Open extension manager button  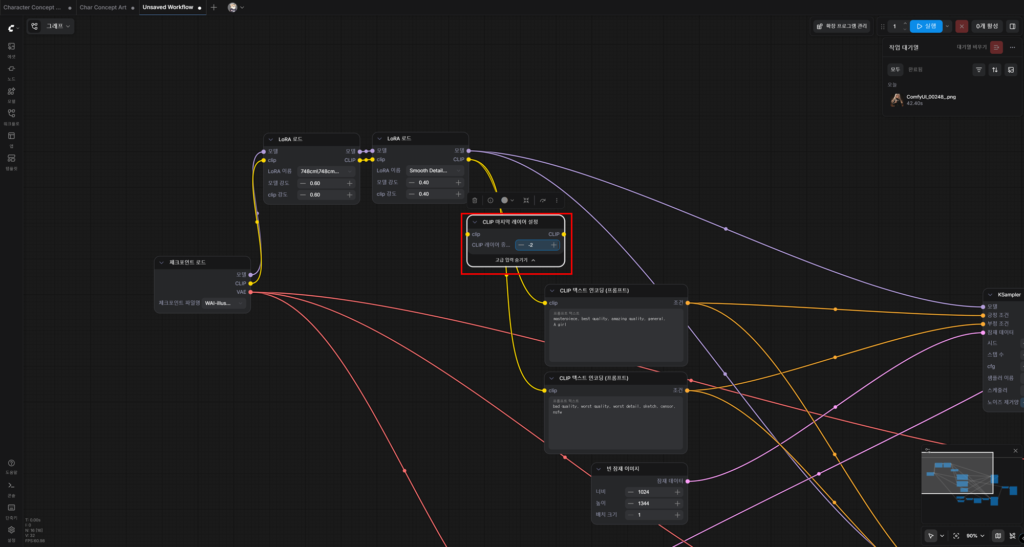[x=842, y=26]
